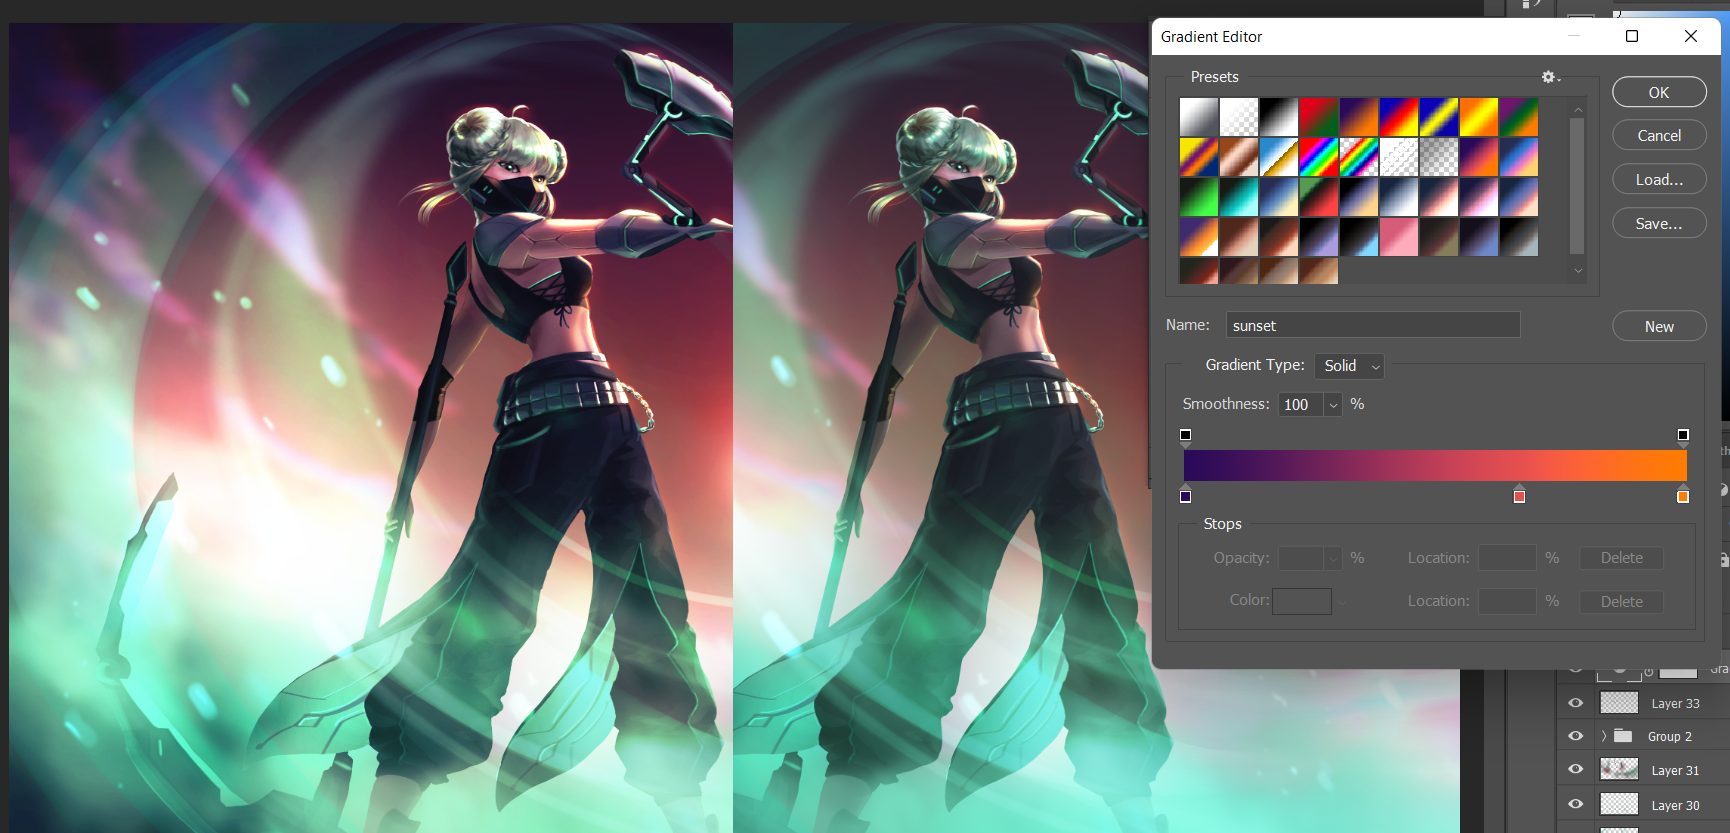Screen dimensions: 1730x833
Task: Select the black to sky blue preset
Action: (1359, 237)
